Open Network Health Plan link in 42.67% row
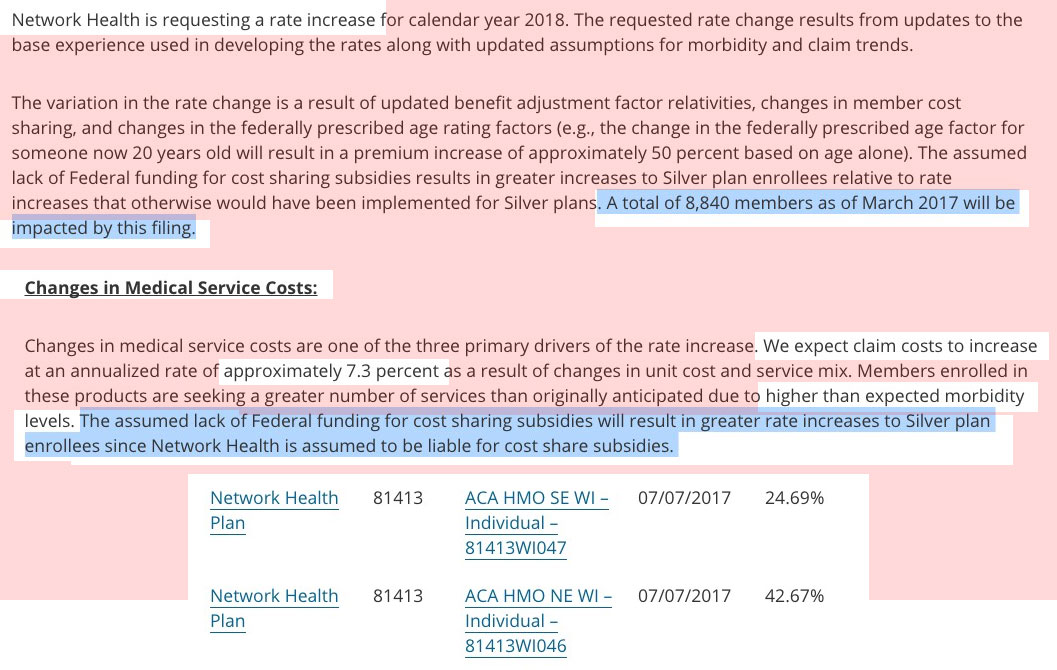1057x670 pixels. click(x=274, y=608)
